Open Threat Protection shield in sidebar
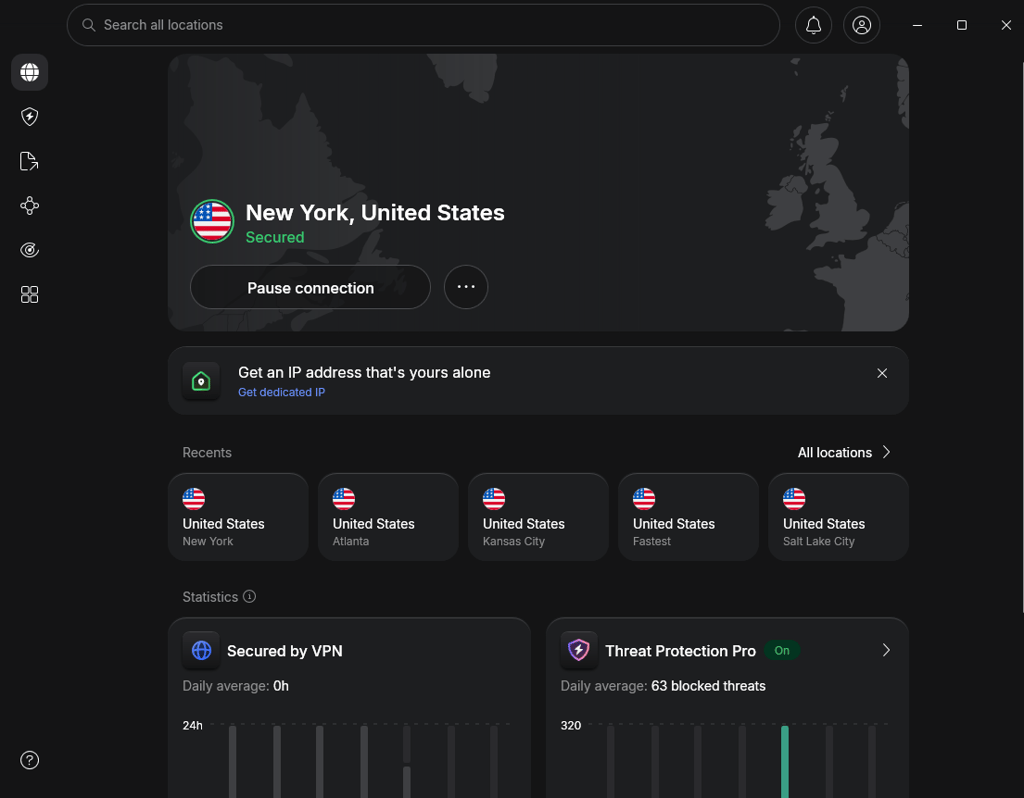Image resolution: width=1024 pixels, height=798 pixels. point(29,117)
